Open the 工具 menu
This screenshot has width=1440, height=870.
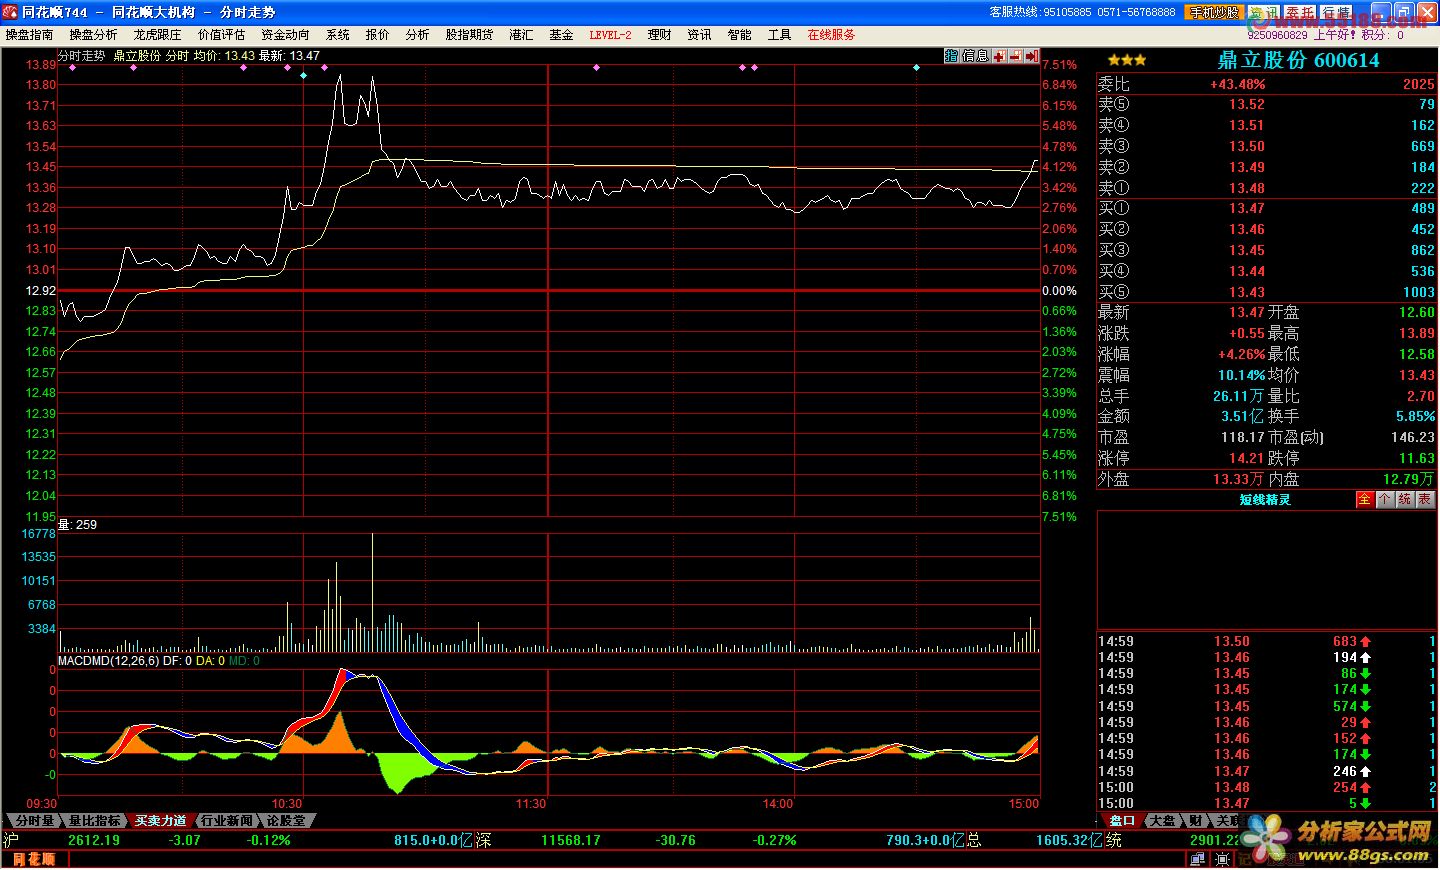click(x=780, y=35)
